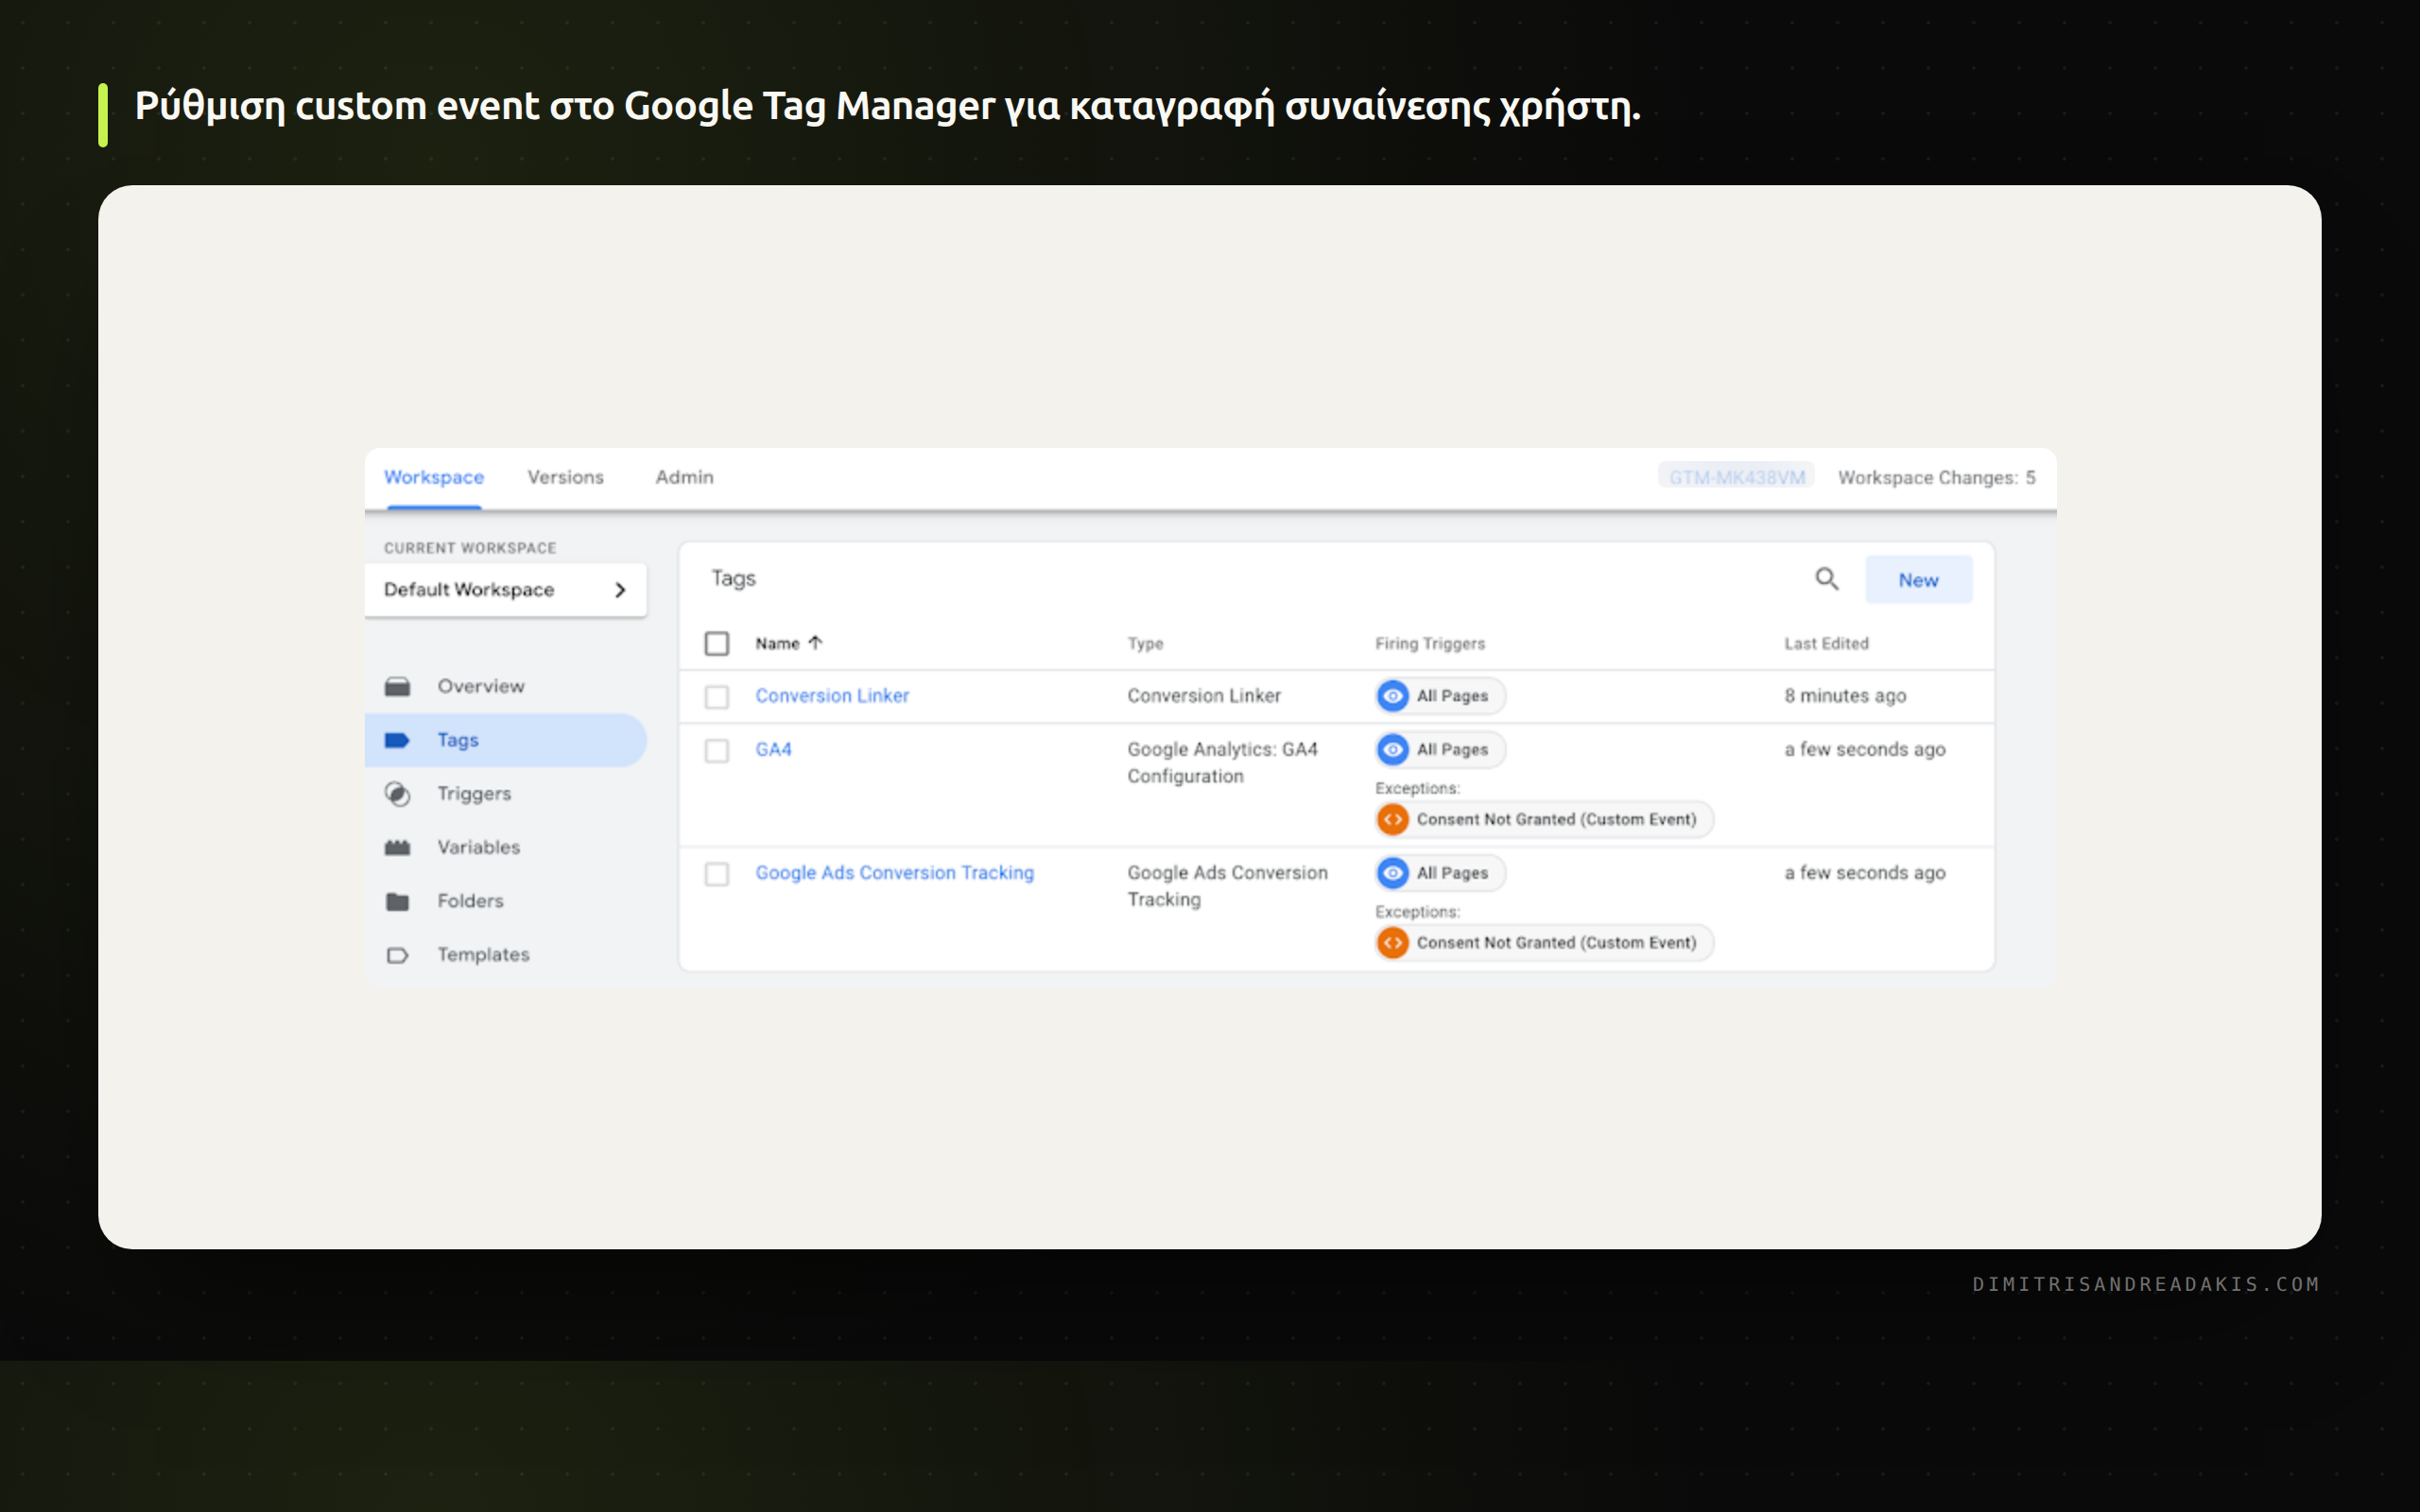Switch to the Versions tab
This screenshot has height=1512, width=2420.
(566, 478)
